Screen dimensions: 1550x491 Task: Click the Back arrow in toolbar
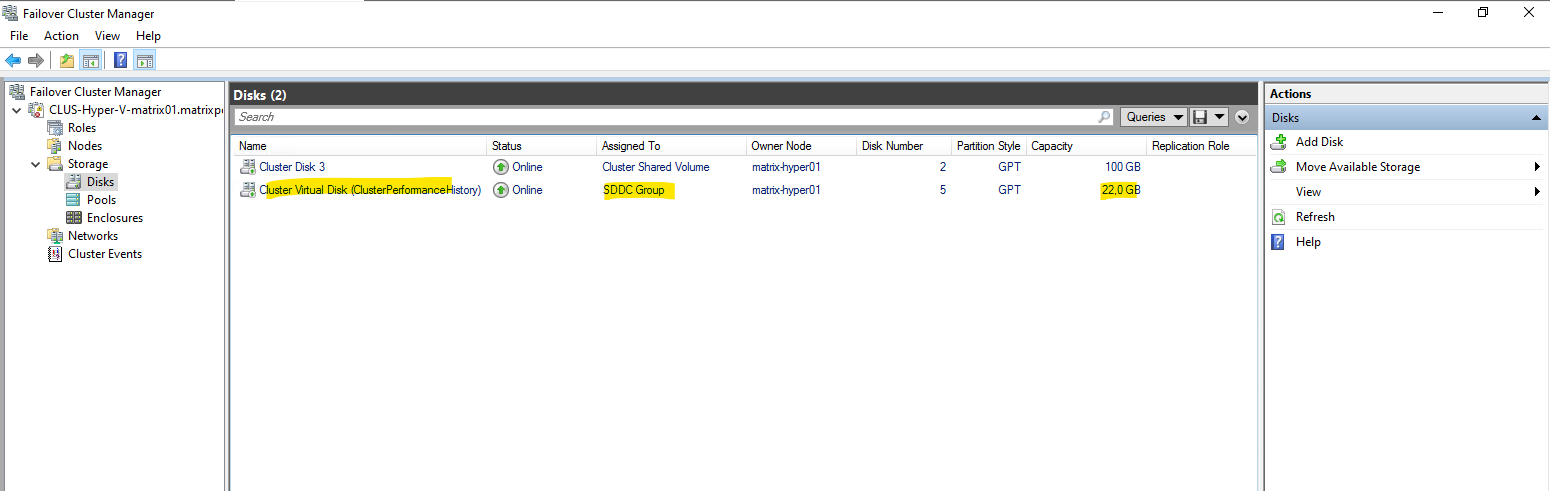click(x=13, y=60)
